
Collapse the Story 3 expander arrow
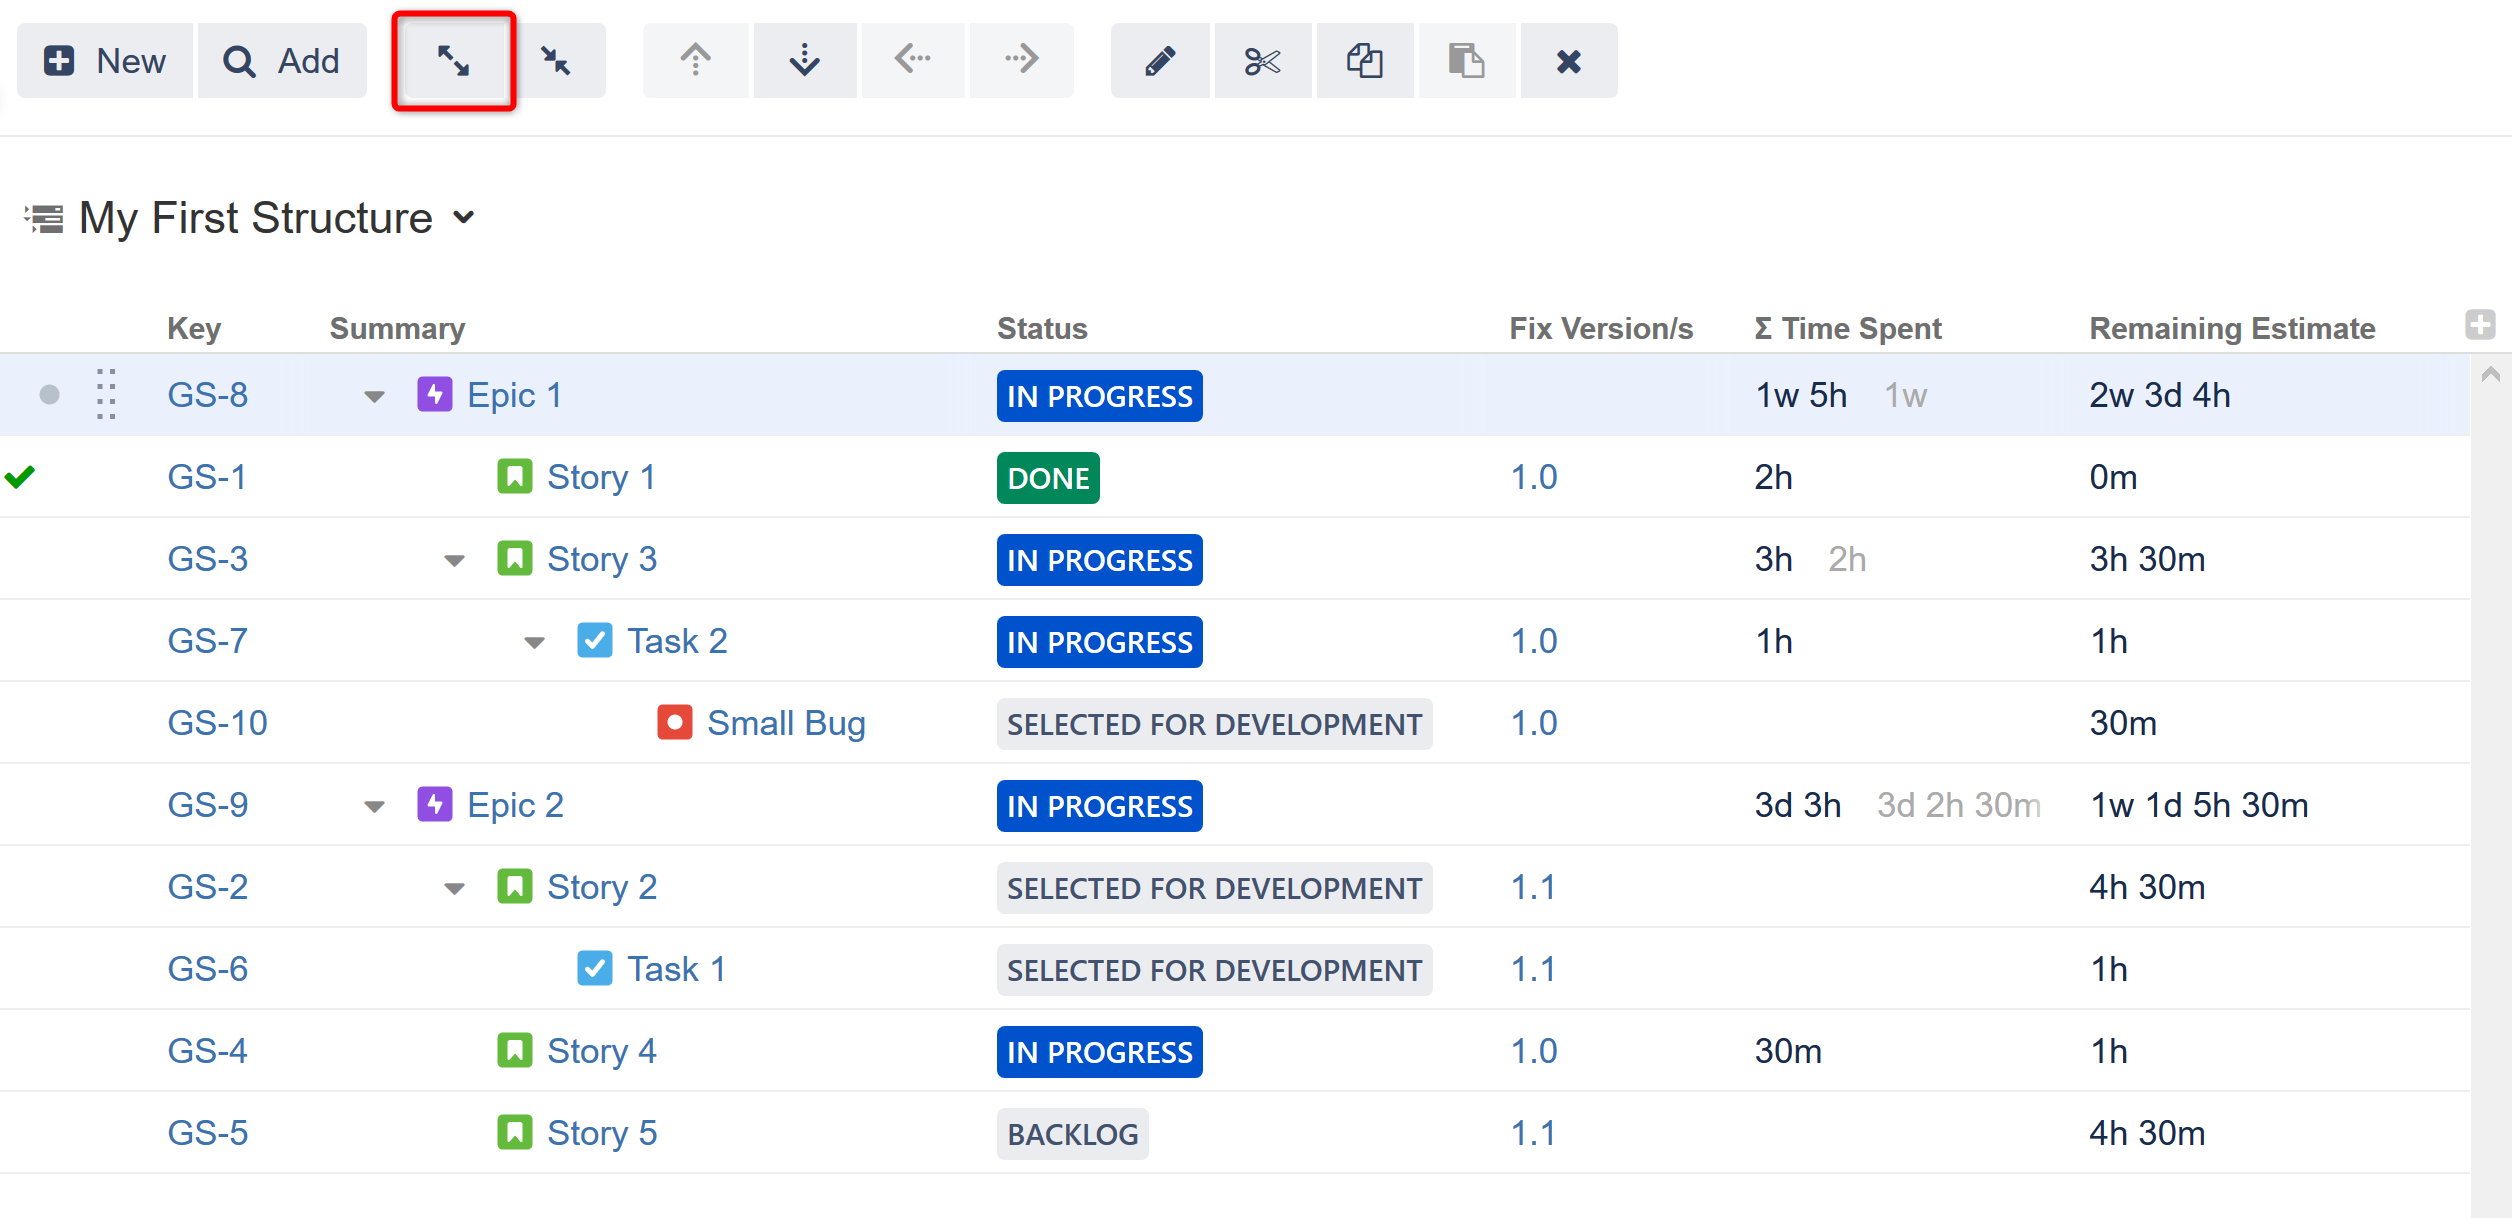pos(454,561)
